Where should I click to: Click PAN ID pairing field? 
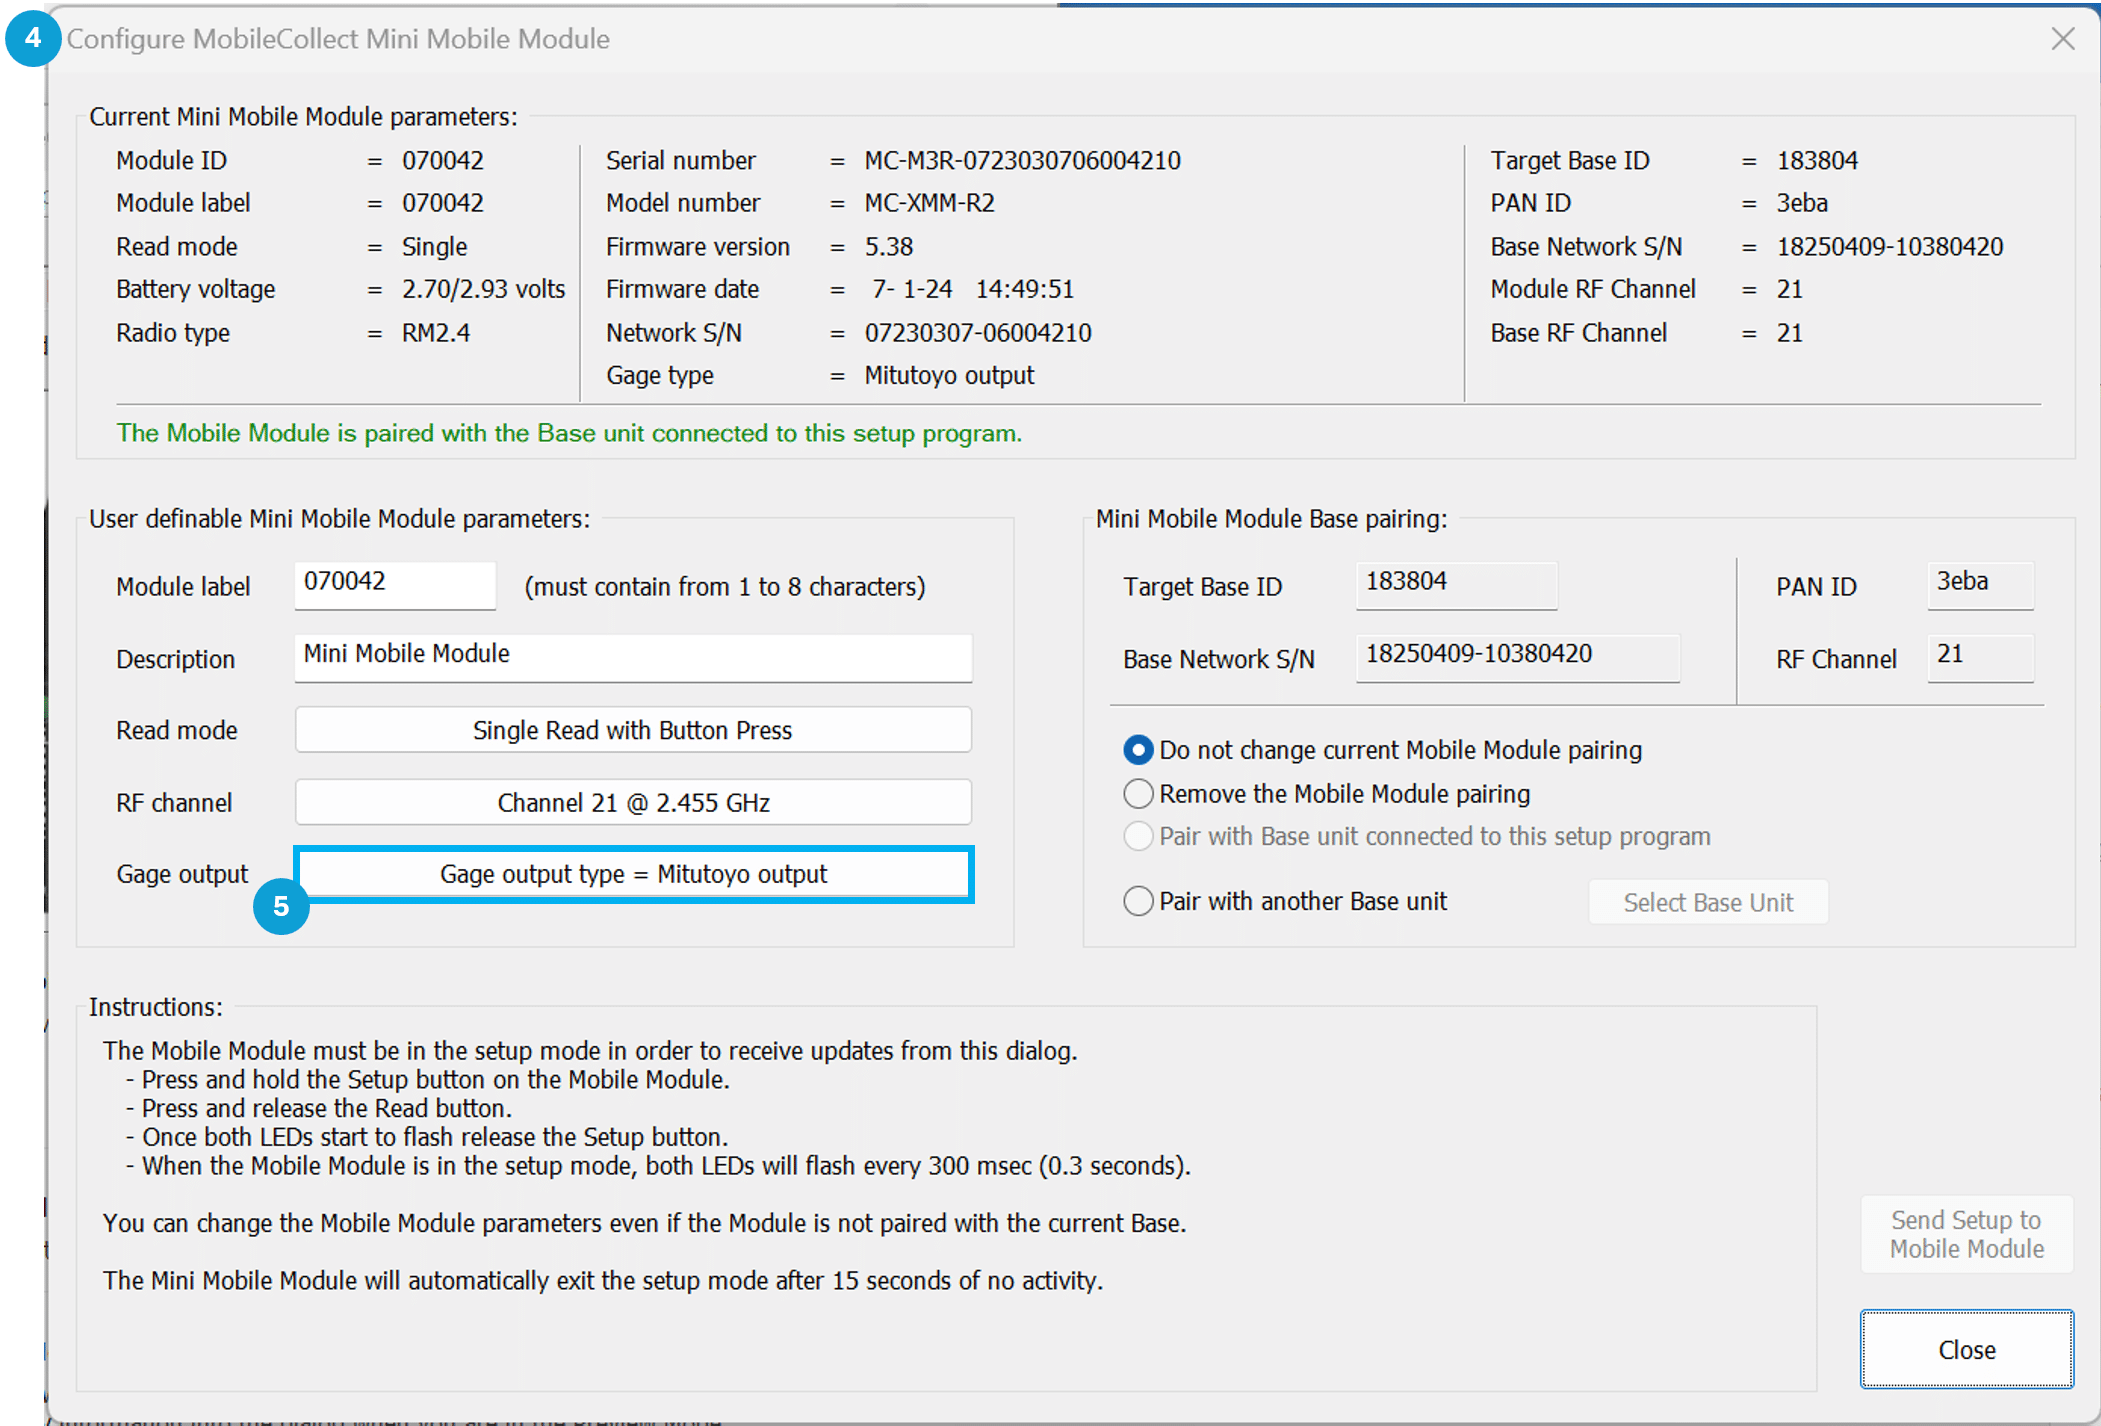(x=1979, y=584)
